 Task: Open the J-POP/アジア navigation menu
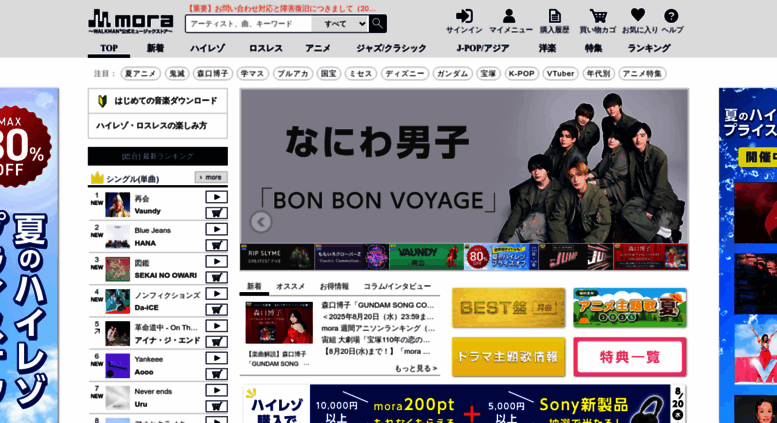click(483, 48)
